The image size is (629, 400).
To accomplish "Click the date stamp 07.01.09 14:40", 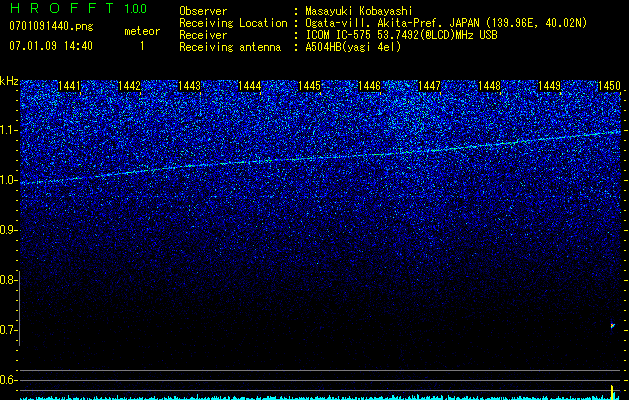I will click(51, 46).
